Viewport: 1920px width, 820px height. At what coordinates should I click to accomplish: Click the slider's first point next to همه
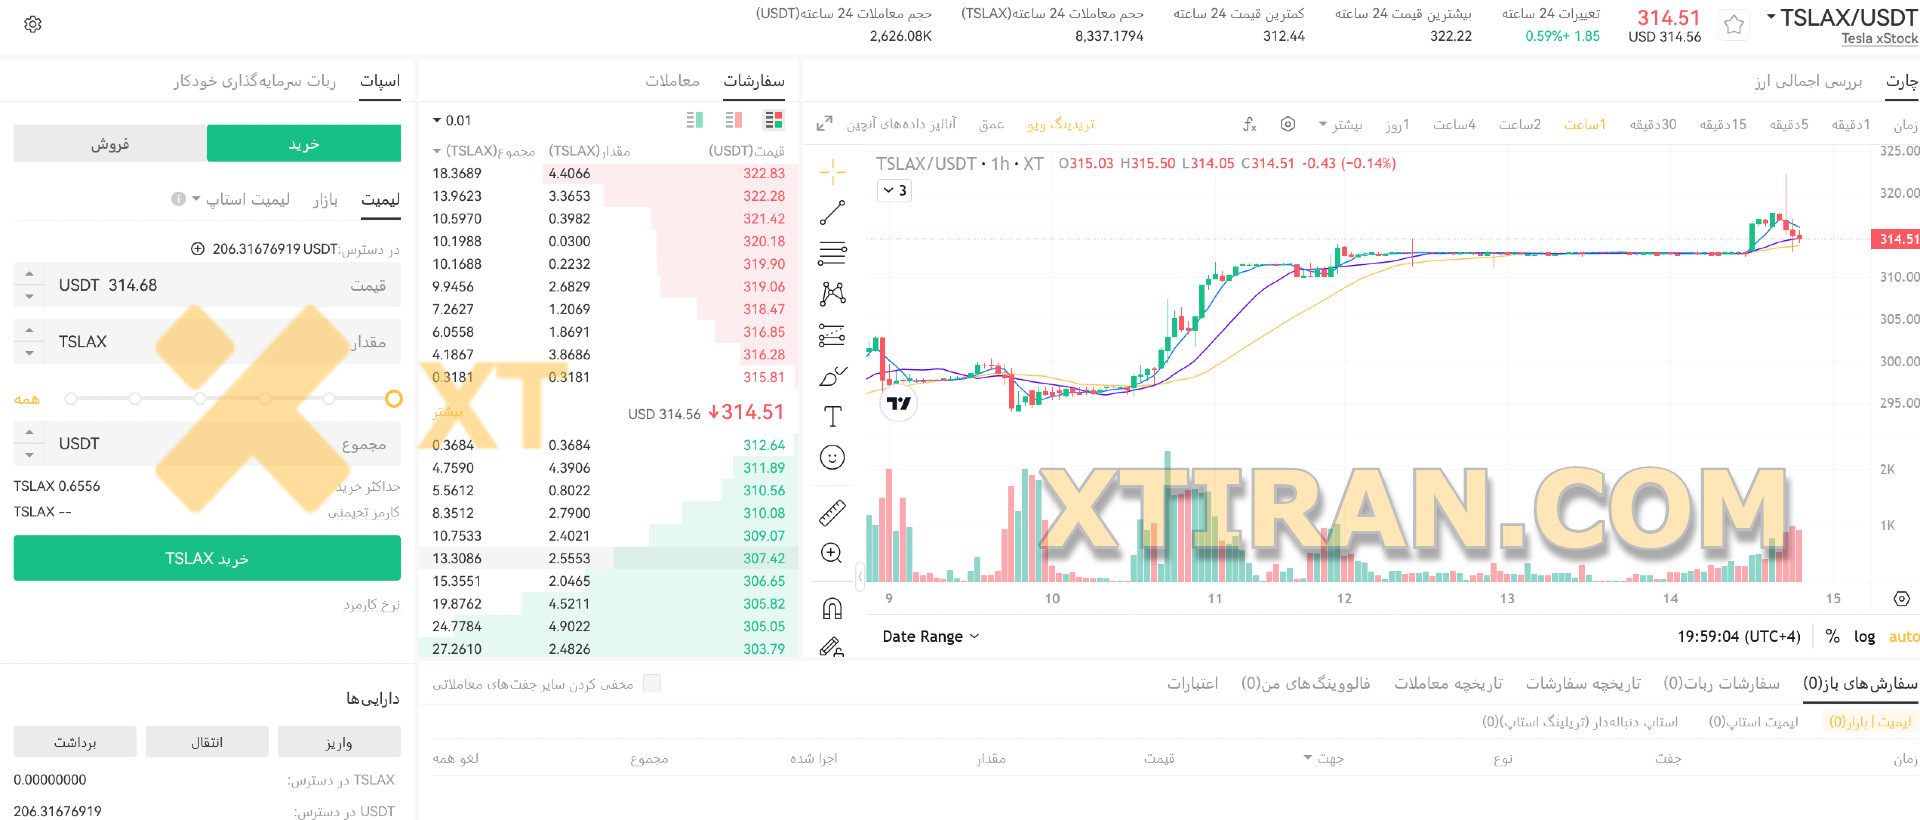click(x=70, y=399)
